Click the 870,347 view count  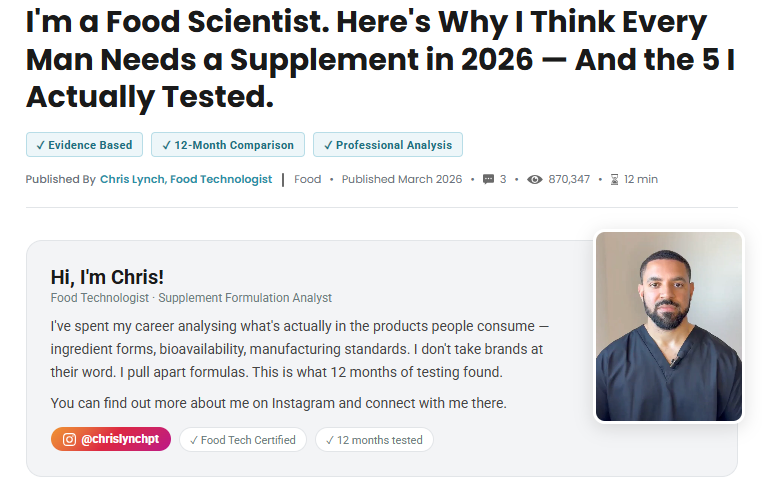[x=569, y=179]
